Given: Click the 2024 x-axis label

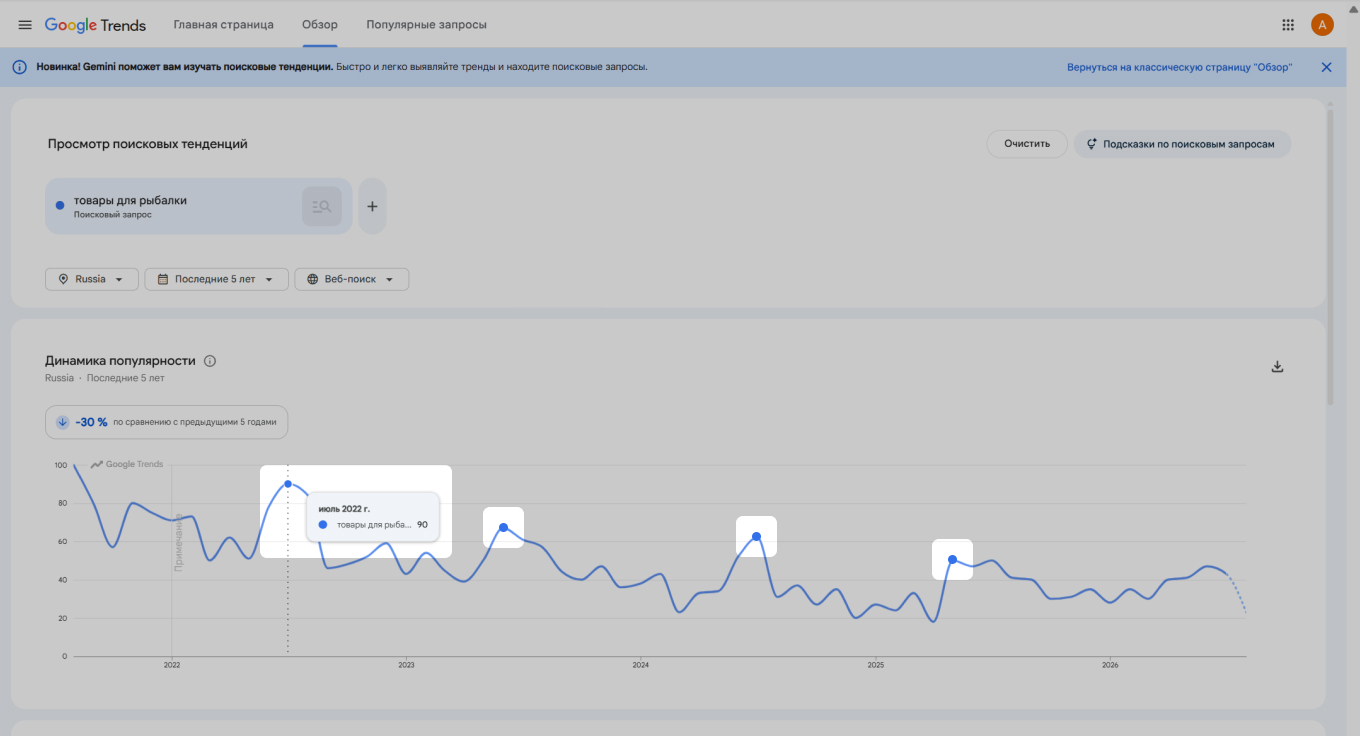Looking at the screenshot, I should (x=641, y=665).
